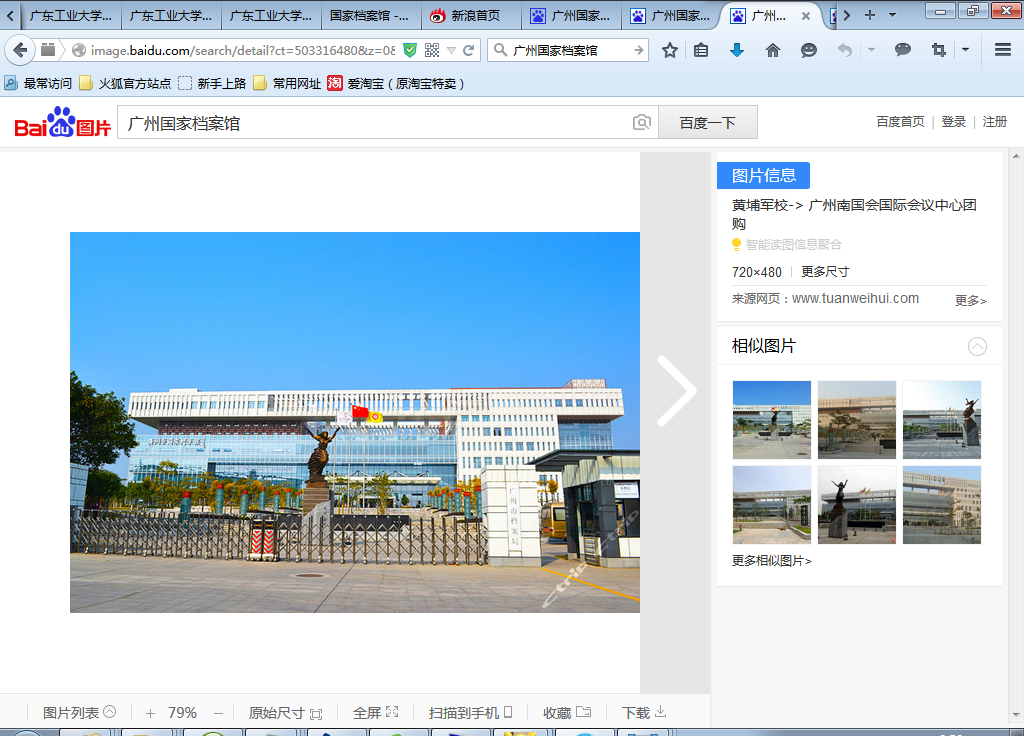Open the 更多相似图片 link
The image size is (1024, 736).
tap(772, 561)
